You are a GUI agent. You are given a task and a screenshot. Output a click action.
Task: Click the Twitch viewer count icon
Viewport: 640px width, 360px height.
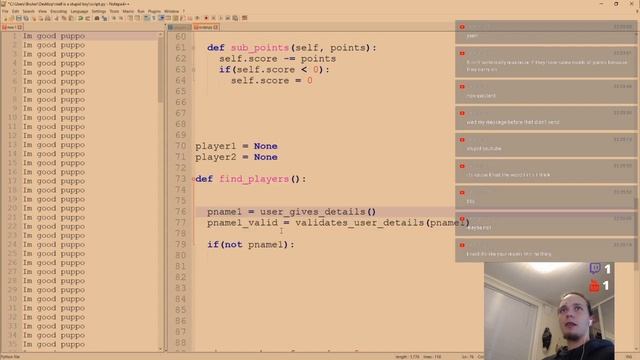[x=595, y=268]
